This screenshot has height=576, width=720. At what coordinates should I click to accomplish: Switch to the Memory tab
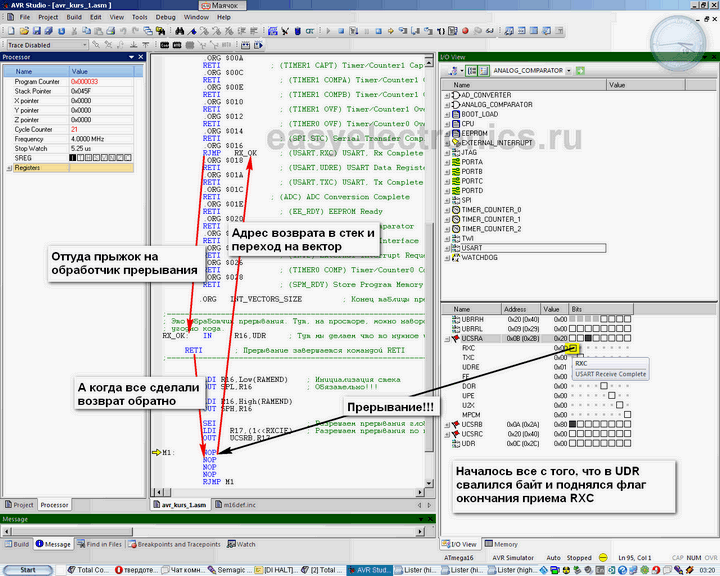(x=501, y=544)
